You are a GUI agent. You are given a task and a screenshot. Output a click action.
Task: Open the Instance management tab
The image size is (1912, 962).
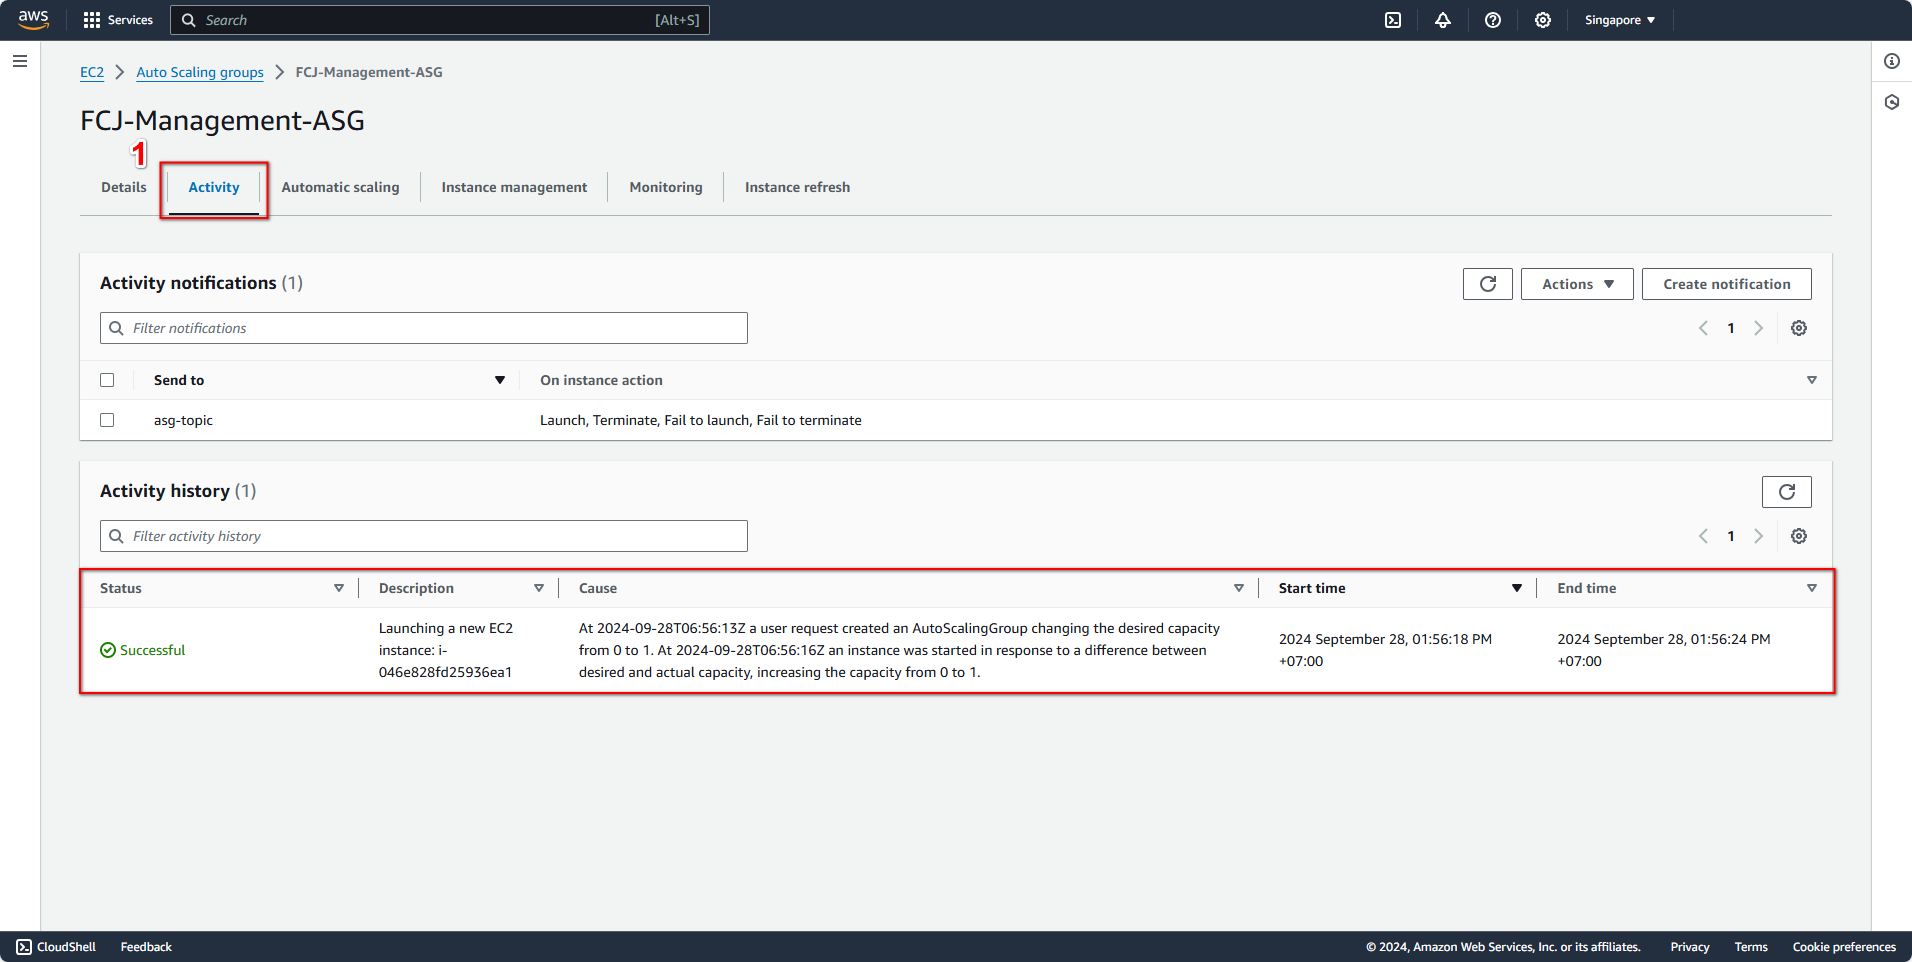[x=514, y=187]
